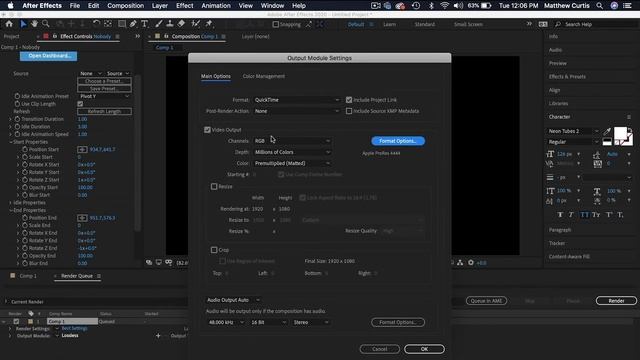Enable the Crop checkbox
The height and width of the screenshot is (360, 640).
(x=214, y=250)
